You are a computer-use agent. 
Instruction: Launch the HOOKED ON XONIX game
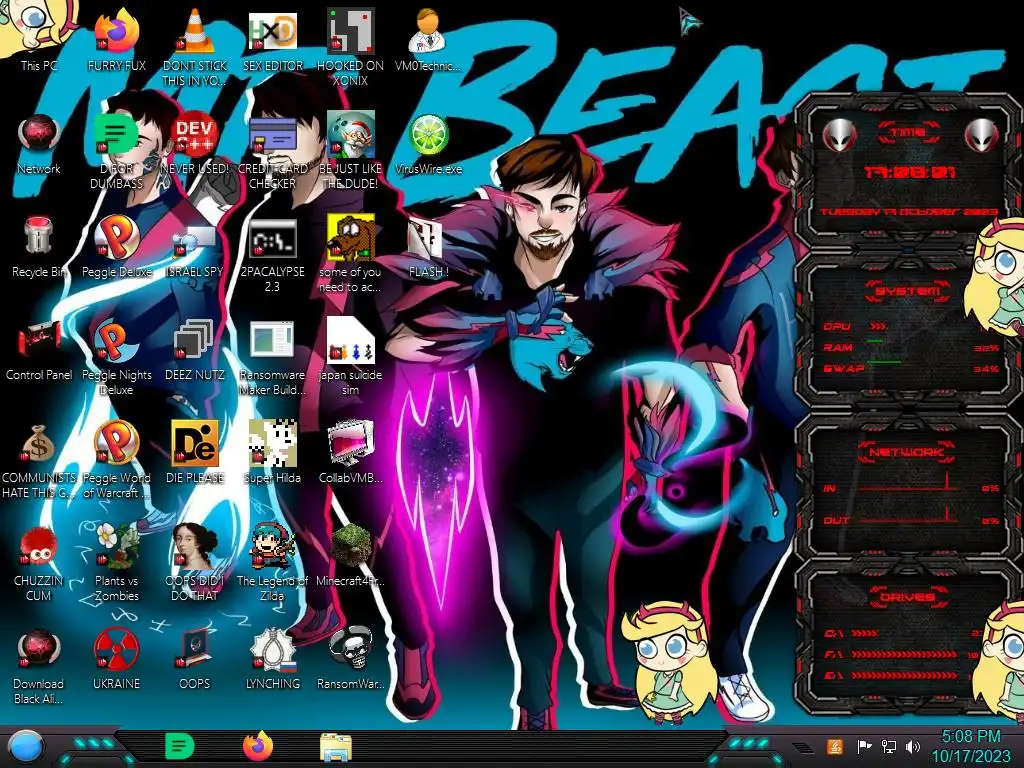click(x=351, y=47)
